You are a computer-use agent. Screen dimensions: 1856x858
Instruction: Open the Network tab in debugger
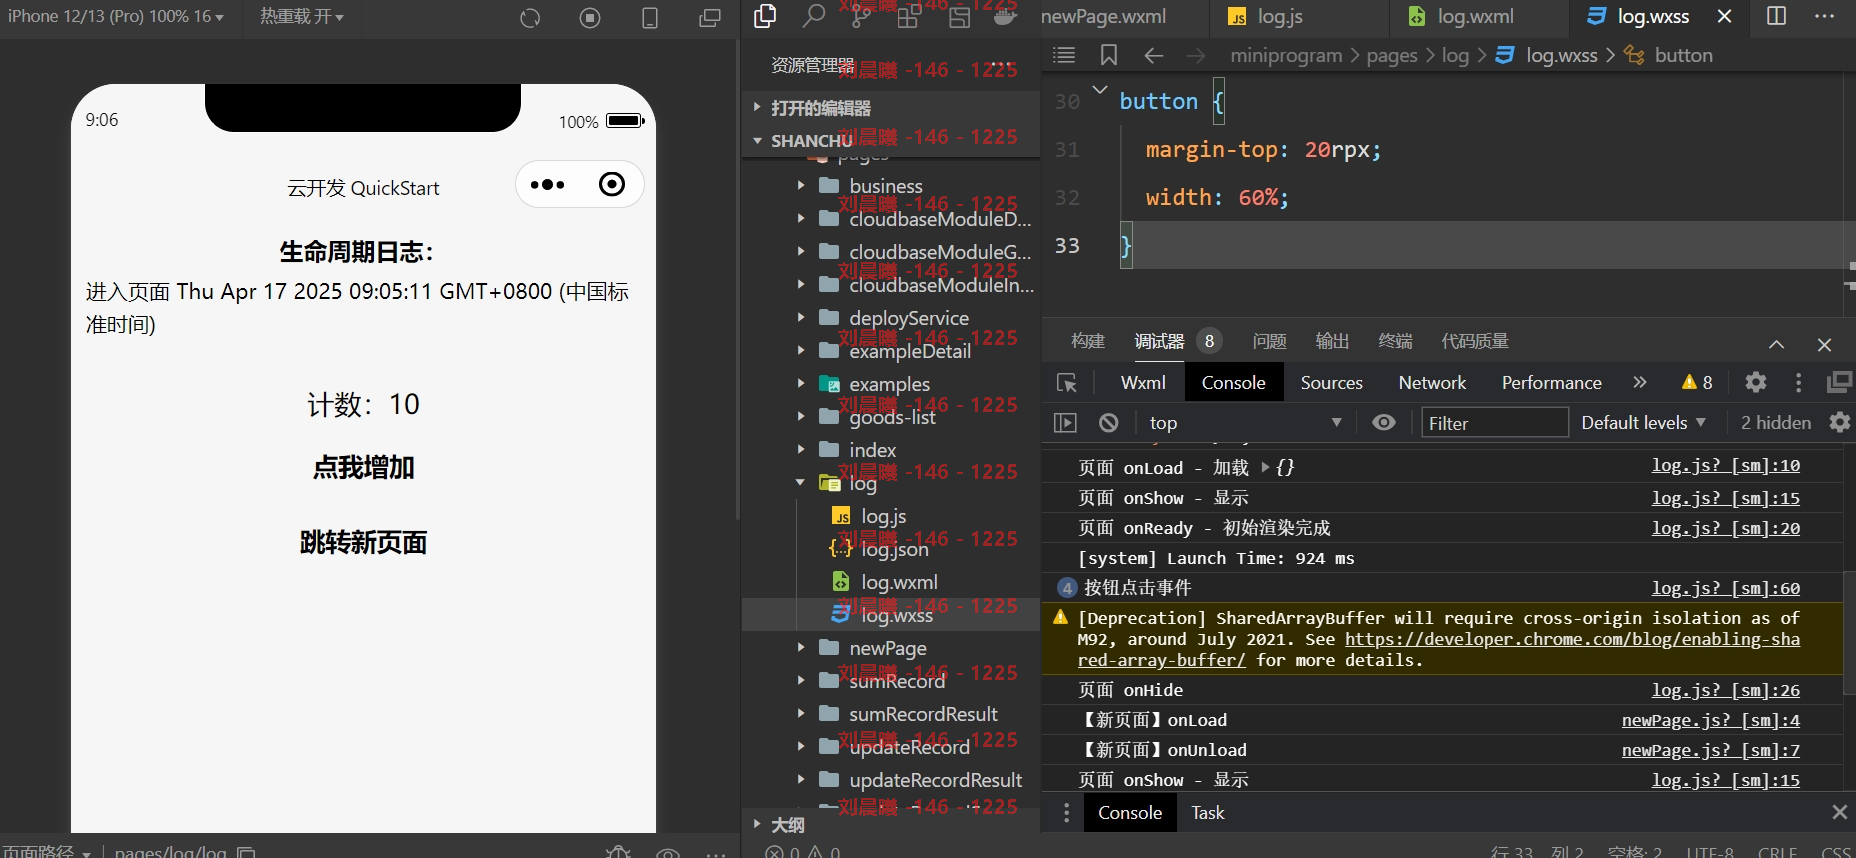(x=1432, y=383)
